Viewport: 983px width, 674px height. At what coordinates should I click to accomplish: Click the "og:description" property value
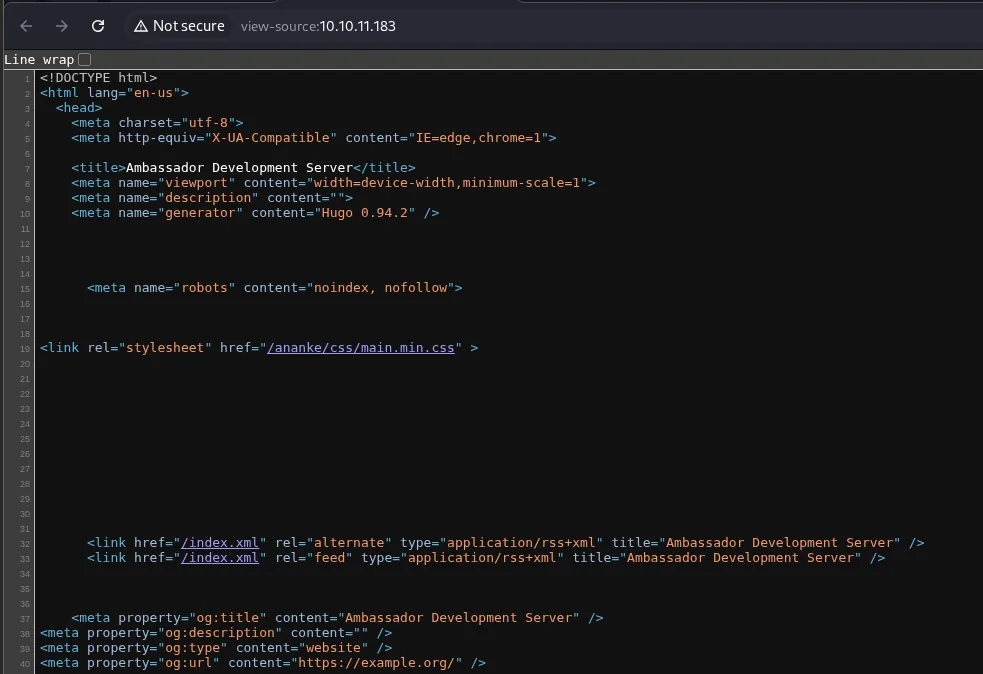pyautogui.click(x=220, y=633)
